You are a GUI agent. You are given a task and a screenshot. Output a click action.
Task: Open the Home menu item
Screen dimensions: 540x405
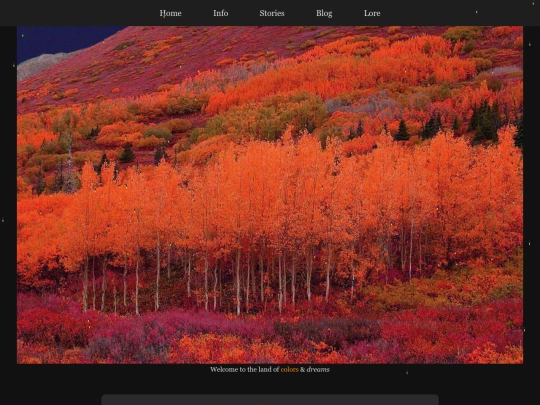click(170, 13)
